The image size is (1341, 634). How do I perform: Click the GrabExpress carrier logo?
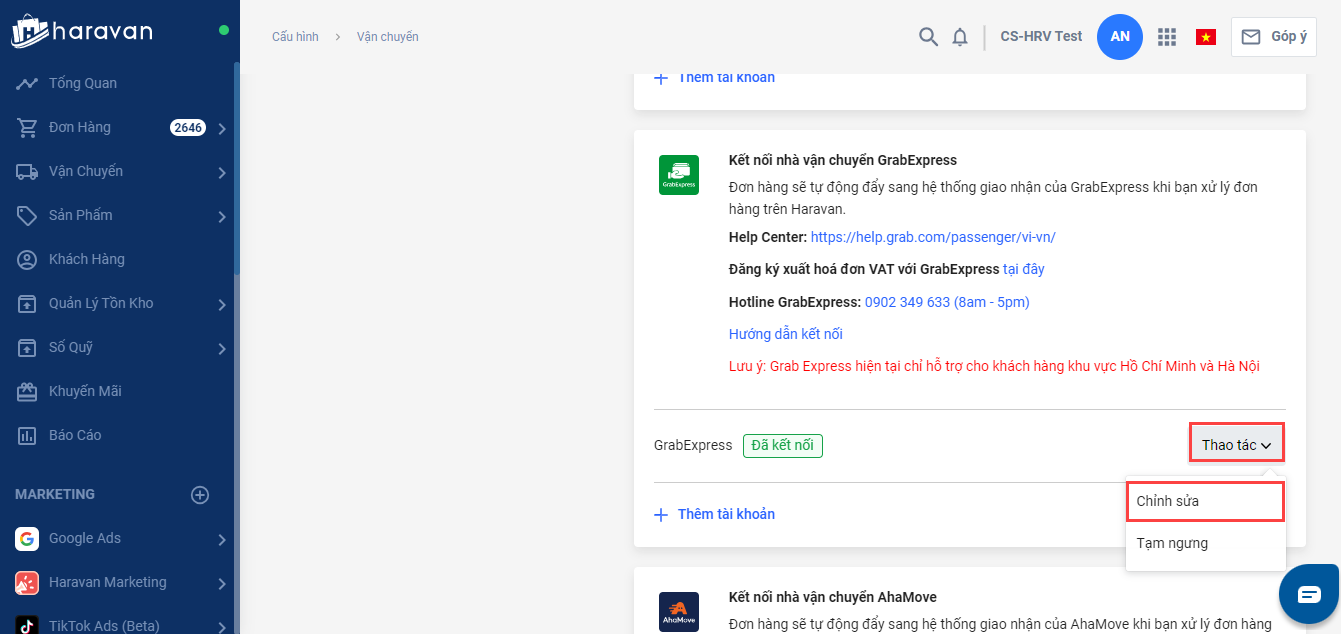coord(679,175)
